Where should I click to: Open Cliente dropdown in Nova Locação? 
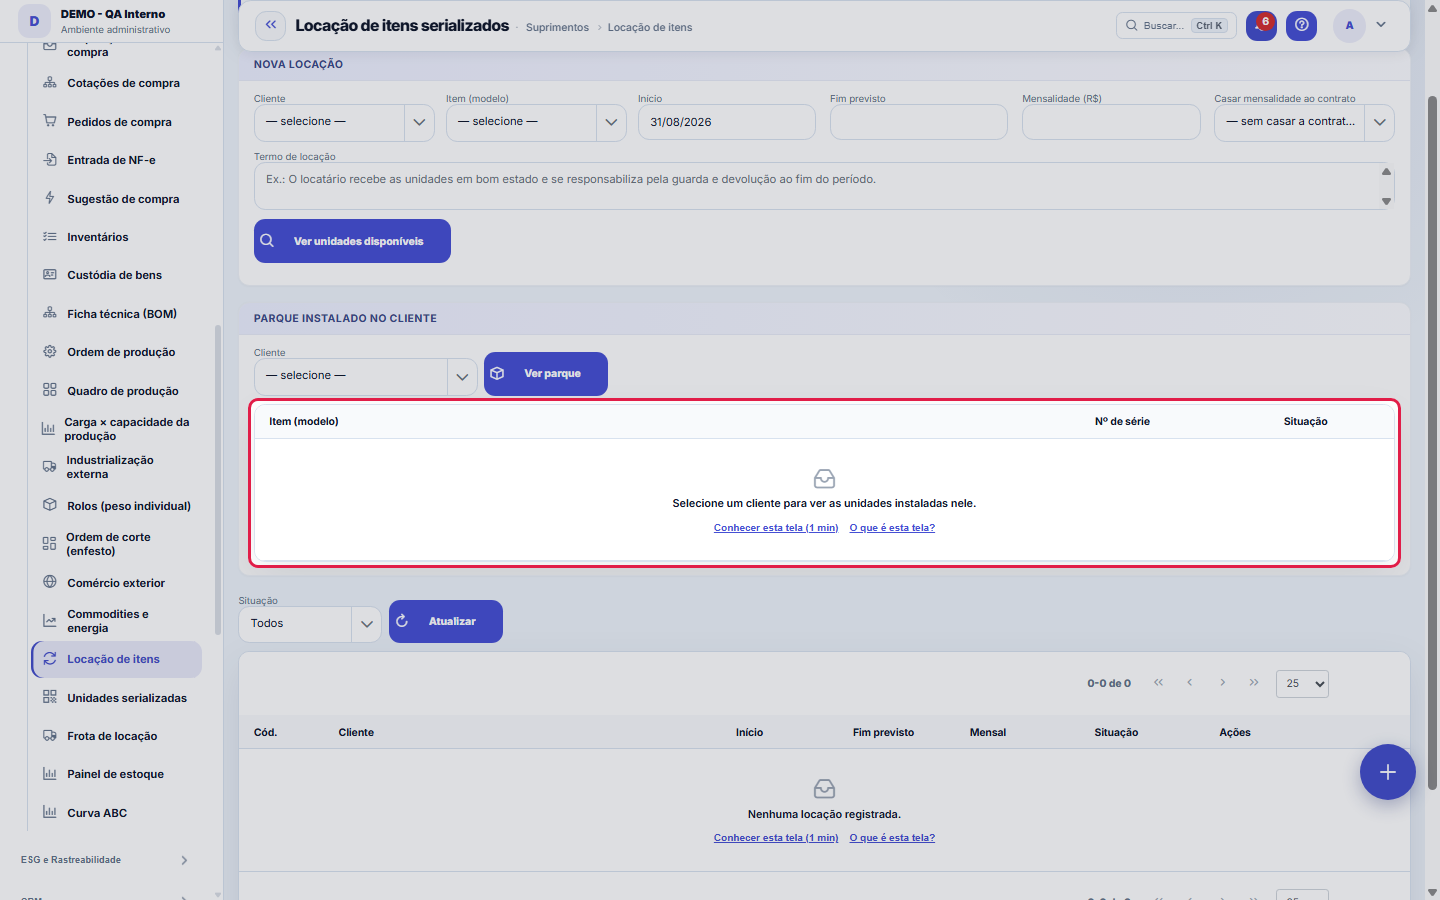point(344,122)
